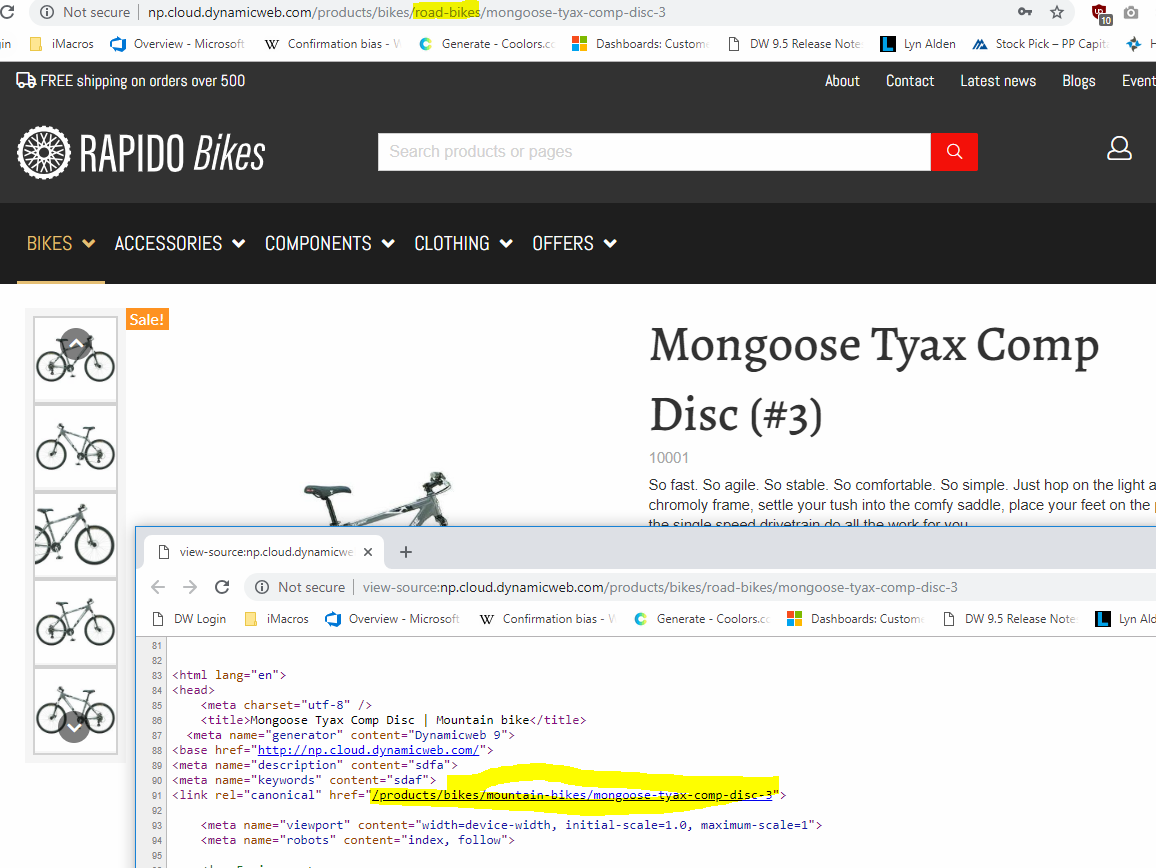Image resolution: width=1156 pixels, height=868 pixels.
Task: Go back in the view-source window
Action: [158, 587]
